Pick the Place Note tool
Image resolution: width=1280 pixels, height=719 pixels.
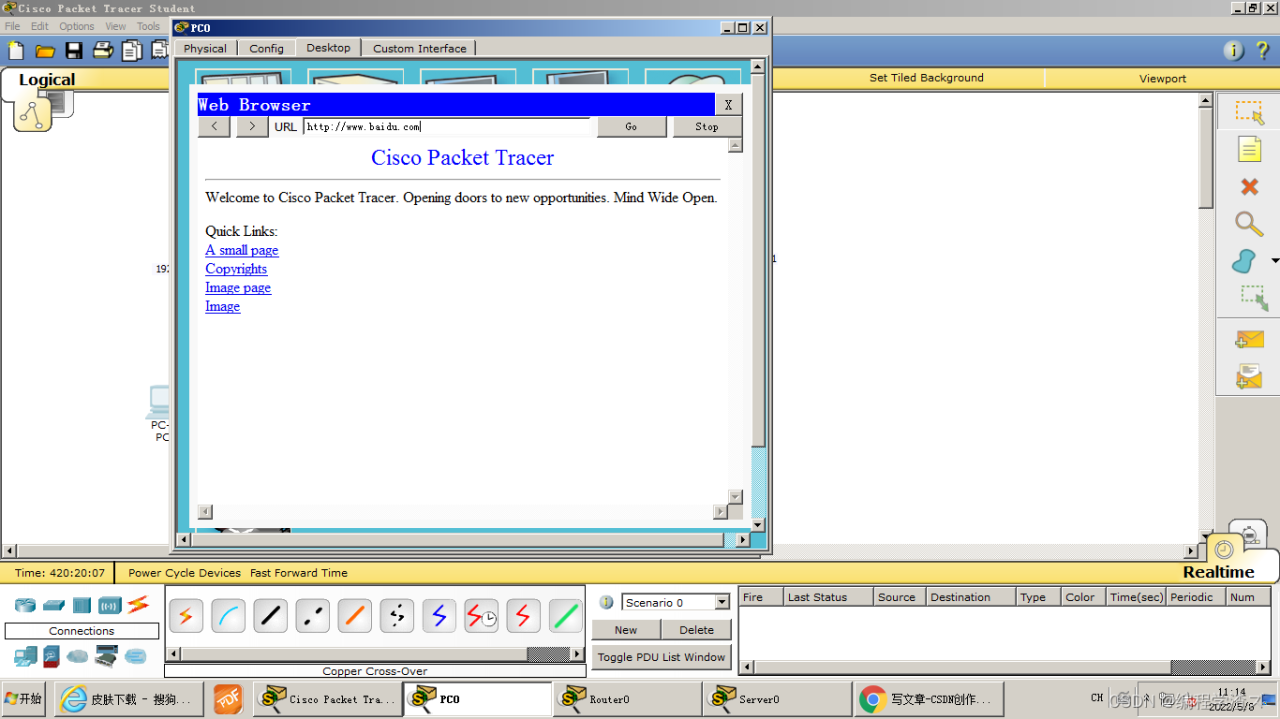1249,149
